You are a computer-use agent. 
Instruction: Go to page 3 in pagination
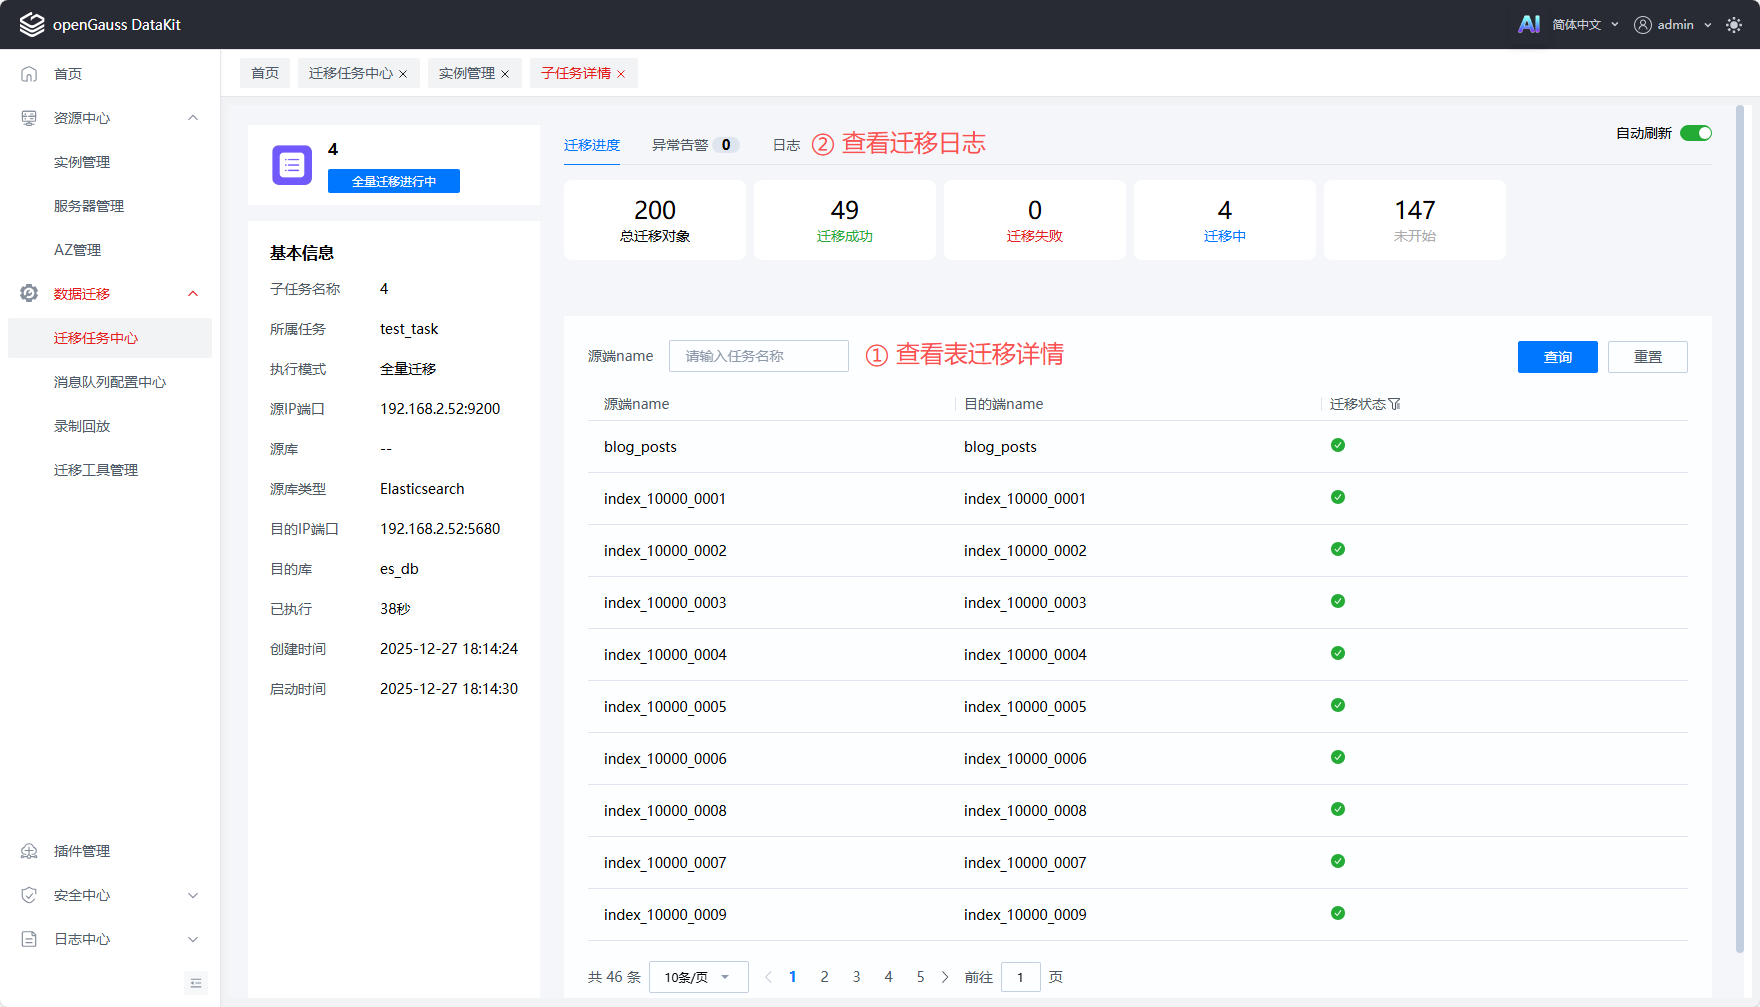(856, 977)
